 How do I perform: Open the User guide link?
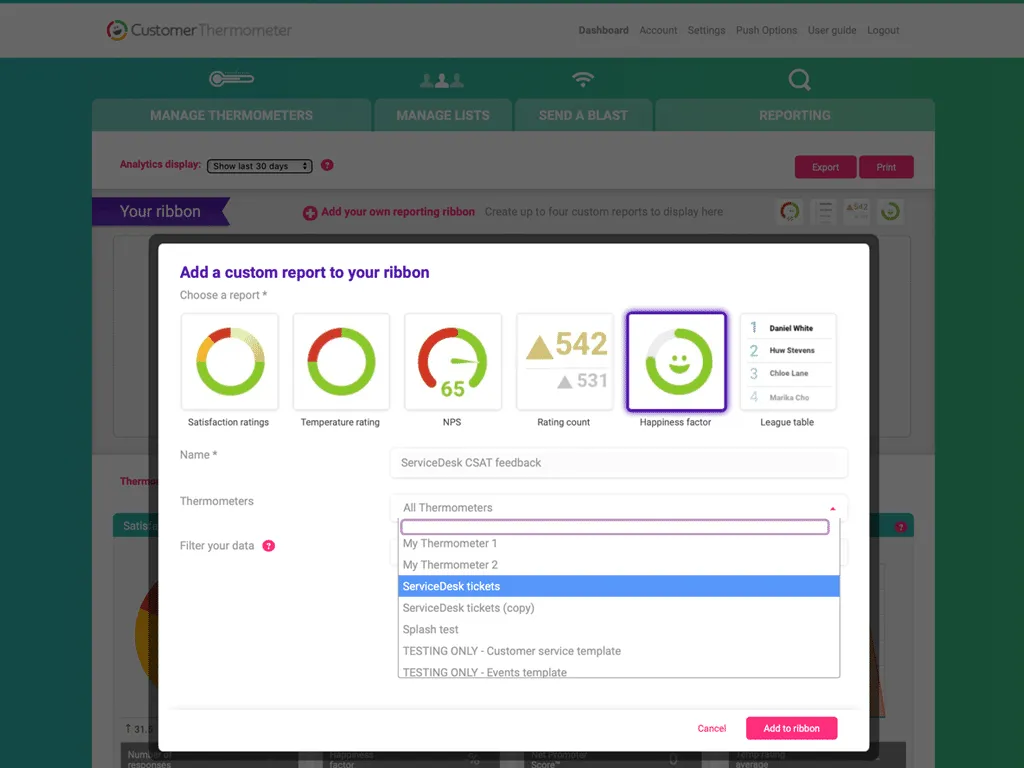coord(832,30)
